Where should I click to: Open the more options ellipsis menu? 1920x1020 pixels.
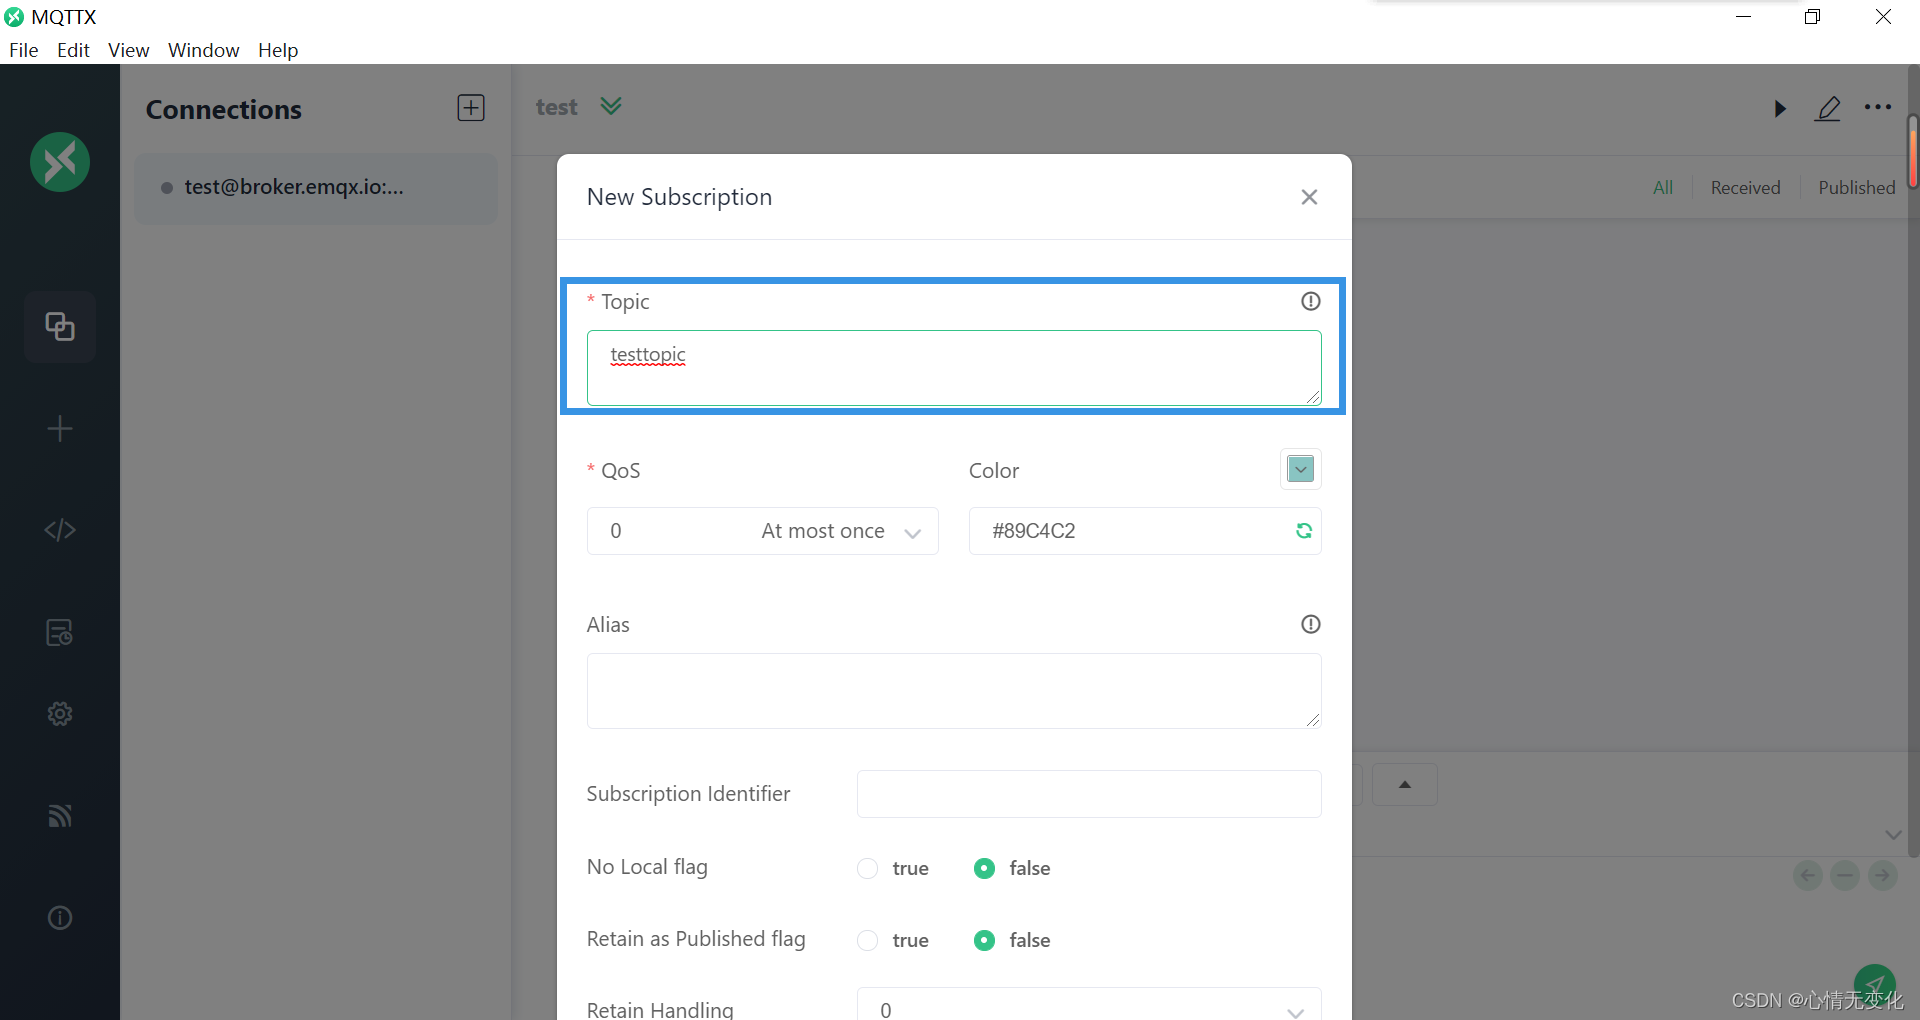[1878, 108]
